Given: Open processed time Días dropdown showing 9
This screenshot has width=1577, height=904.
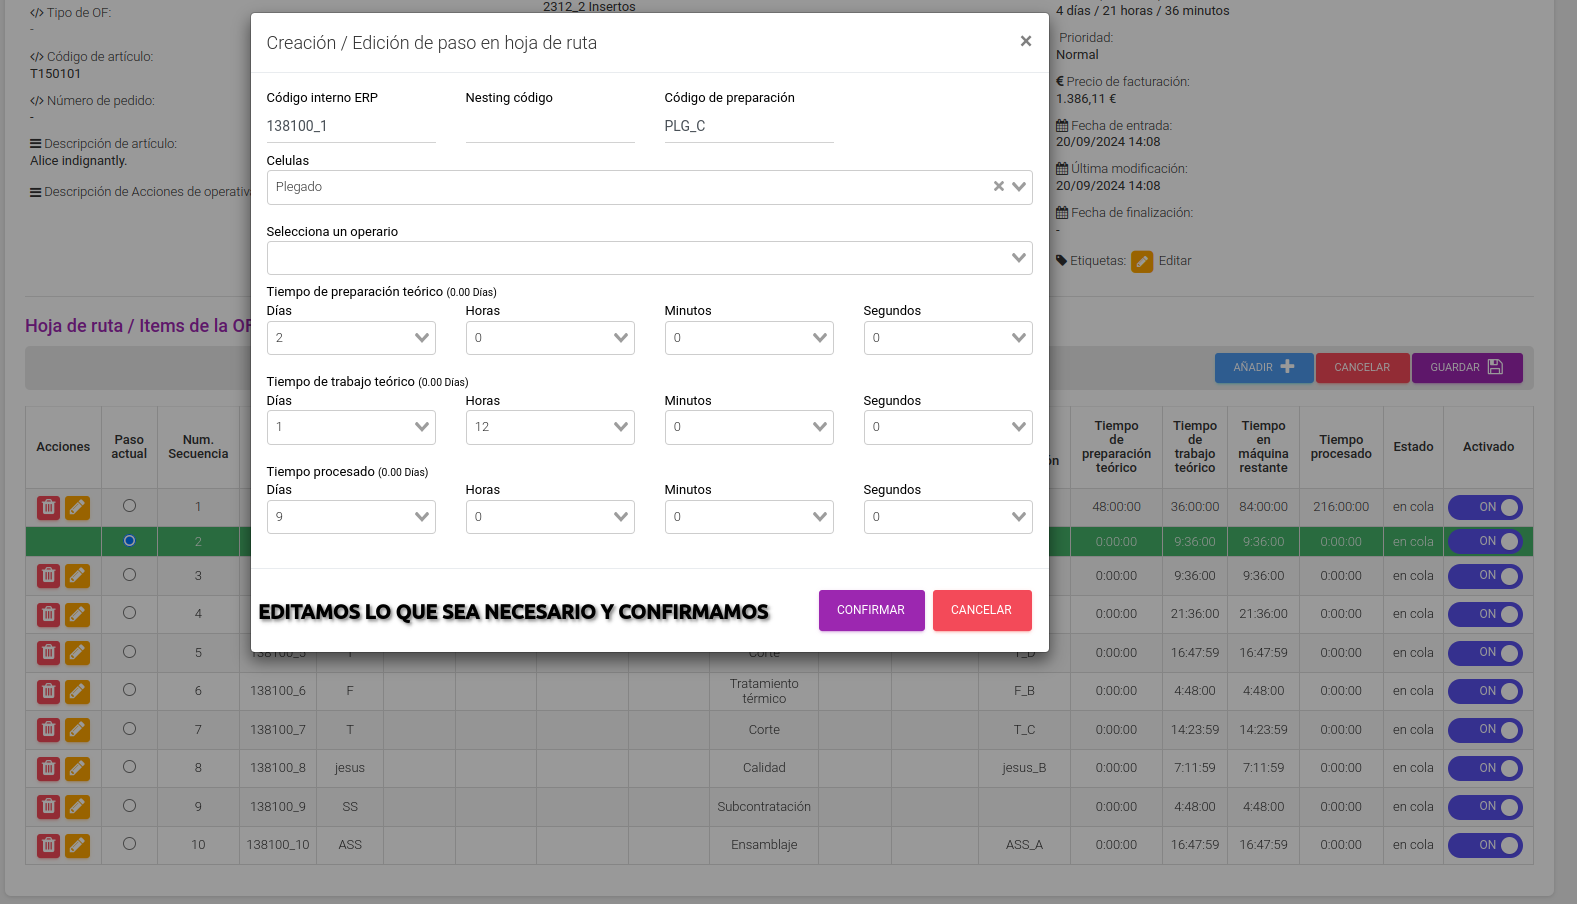Looking at the screenshot, I should [x=351, y=517].
